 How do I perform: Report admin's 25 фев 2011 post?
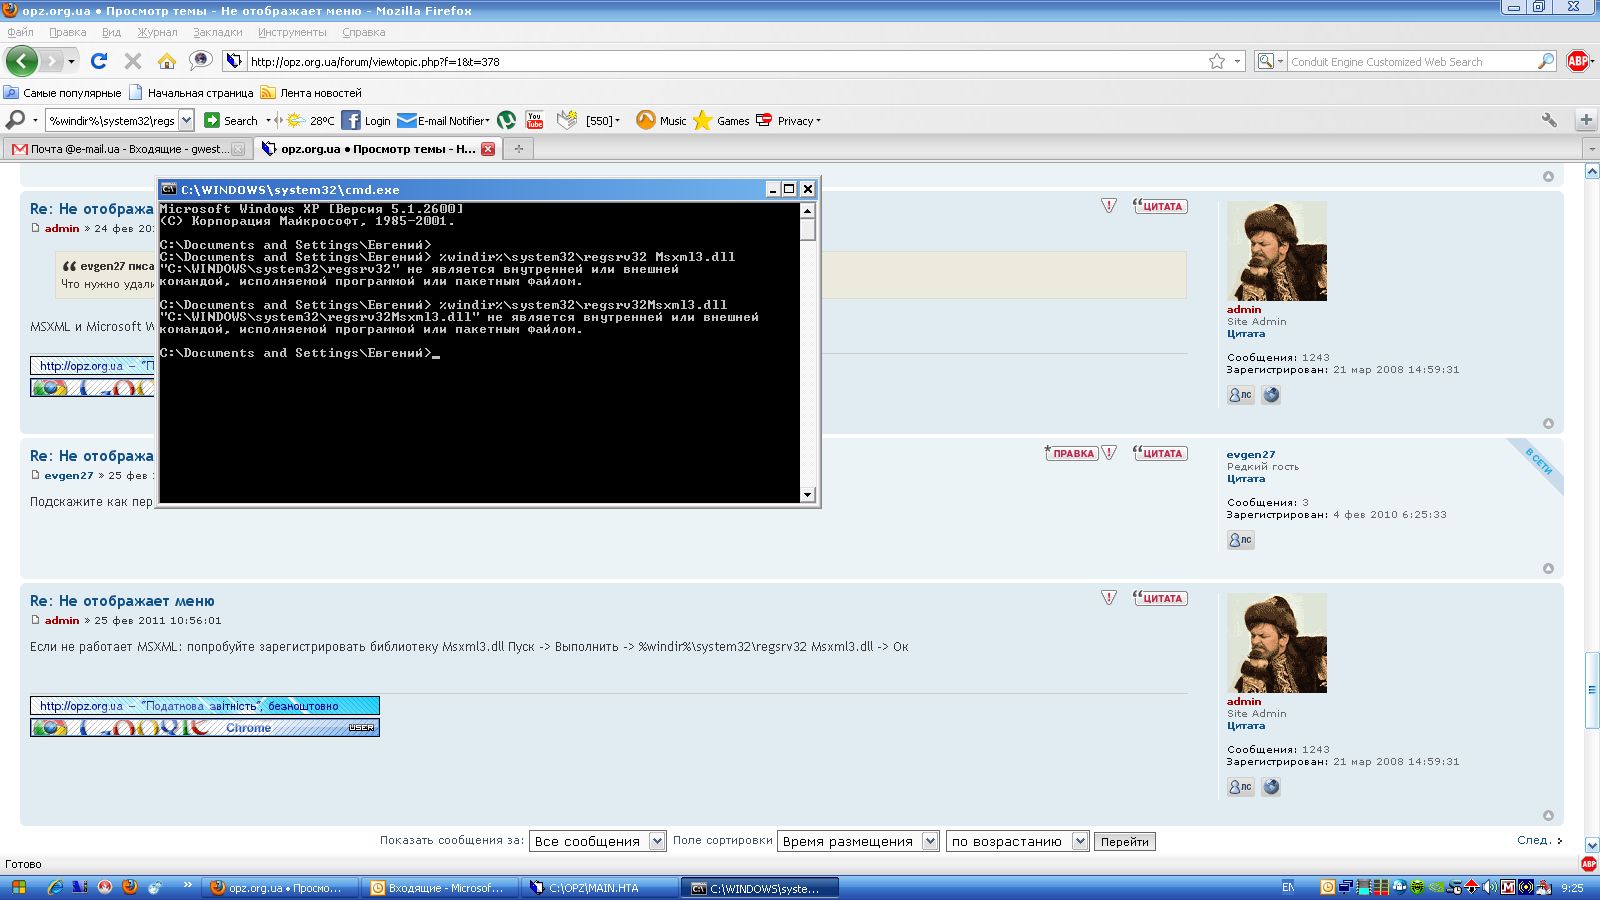1109,598
